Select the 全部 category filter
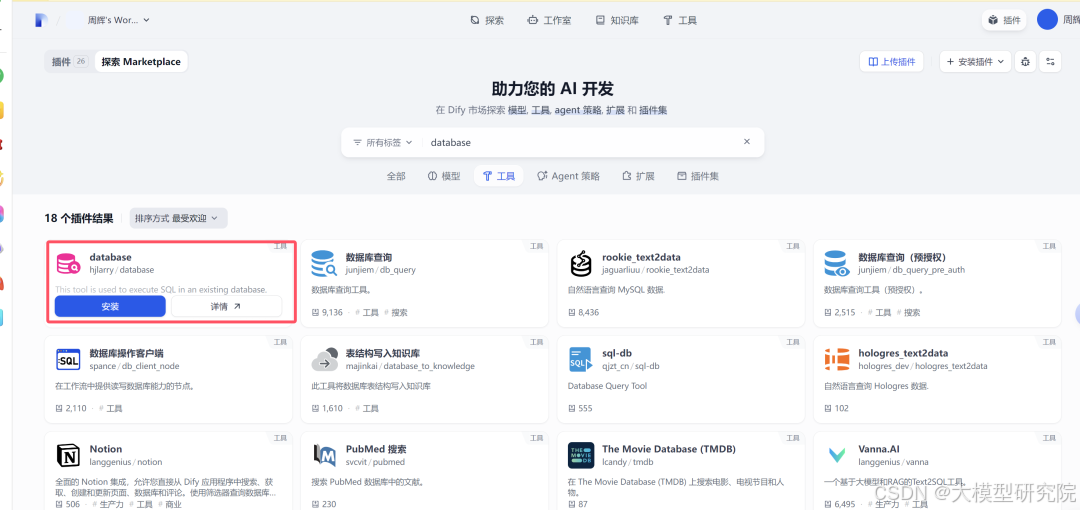This screenshot has height=510, width=1080. tap(396, 176)
